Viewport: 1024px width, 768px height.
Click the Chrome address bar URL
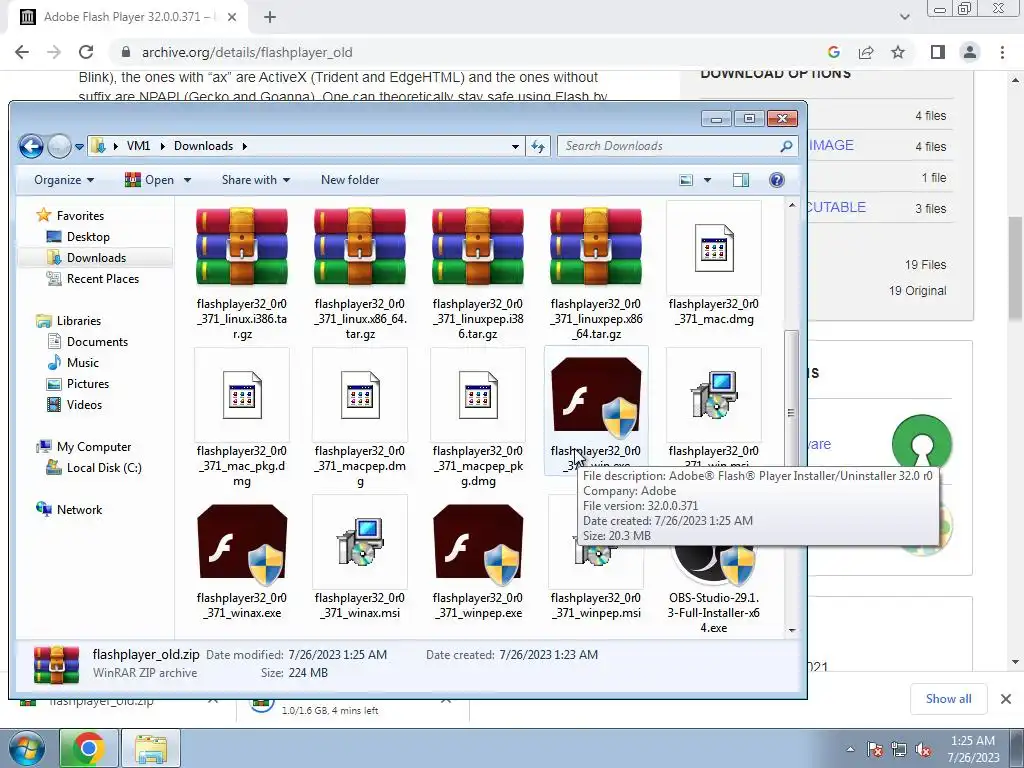[247, 52]
